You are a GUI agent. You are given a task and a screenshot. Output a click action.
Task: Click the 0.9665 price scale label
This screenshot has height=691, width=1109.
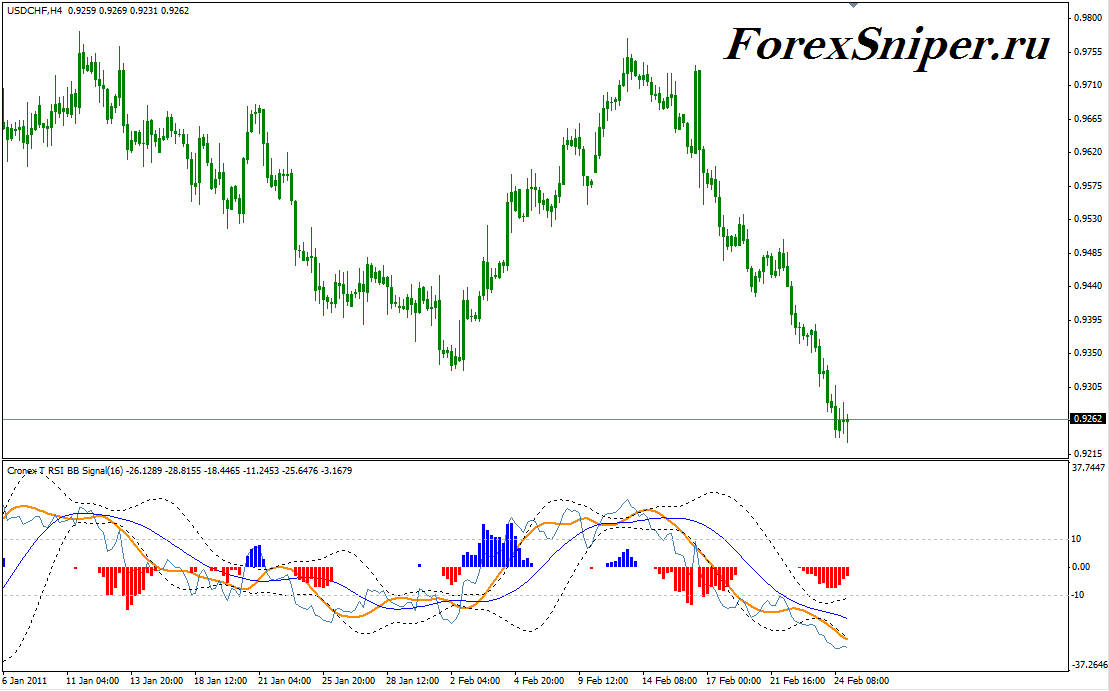1087,119
